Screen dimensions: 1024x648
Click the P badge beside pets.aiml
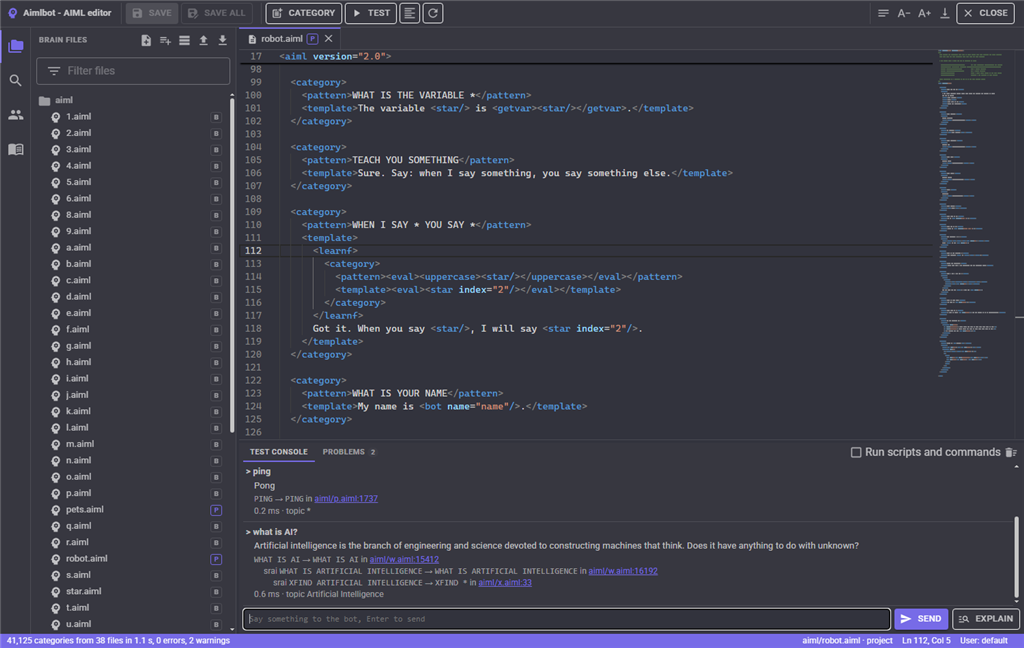click(x=216, y=510)
